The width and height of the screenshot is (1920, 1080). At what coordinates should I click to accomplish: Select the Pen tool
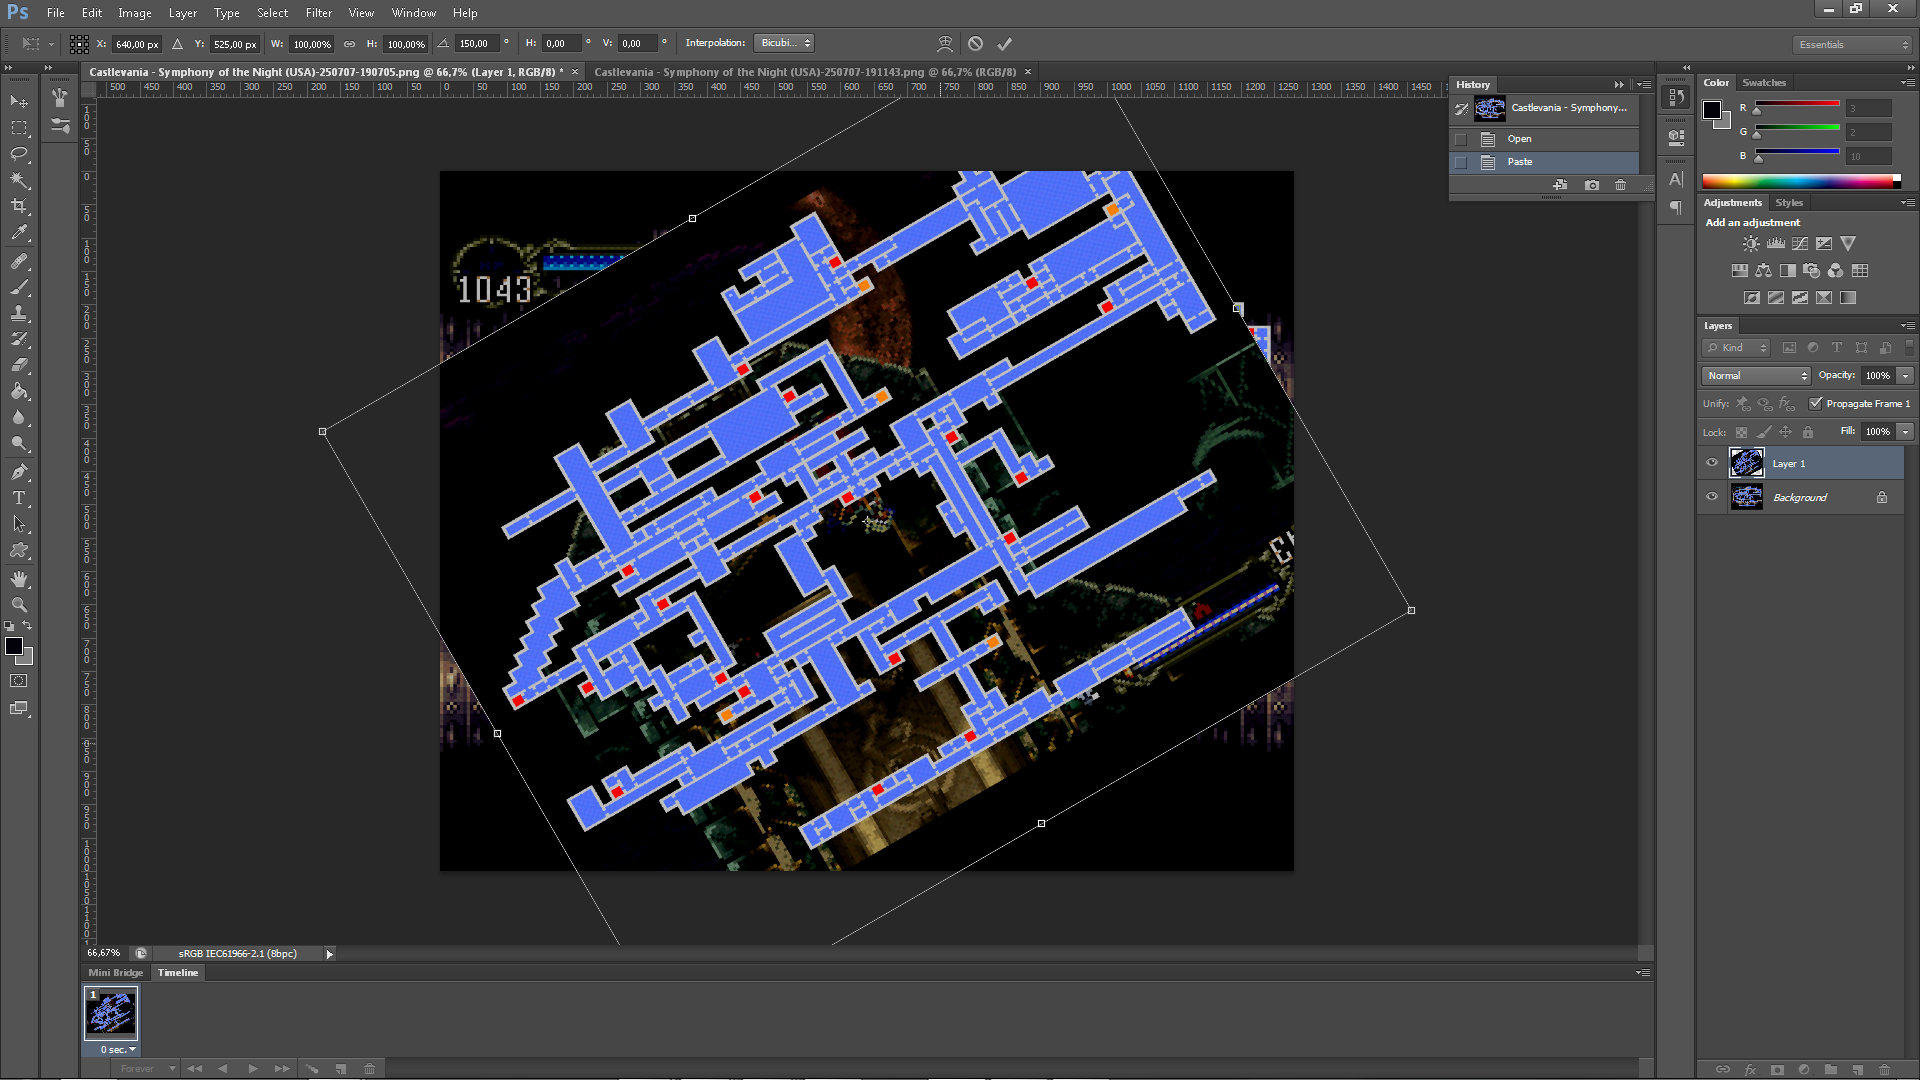(19, 472)
